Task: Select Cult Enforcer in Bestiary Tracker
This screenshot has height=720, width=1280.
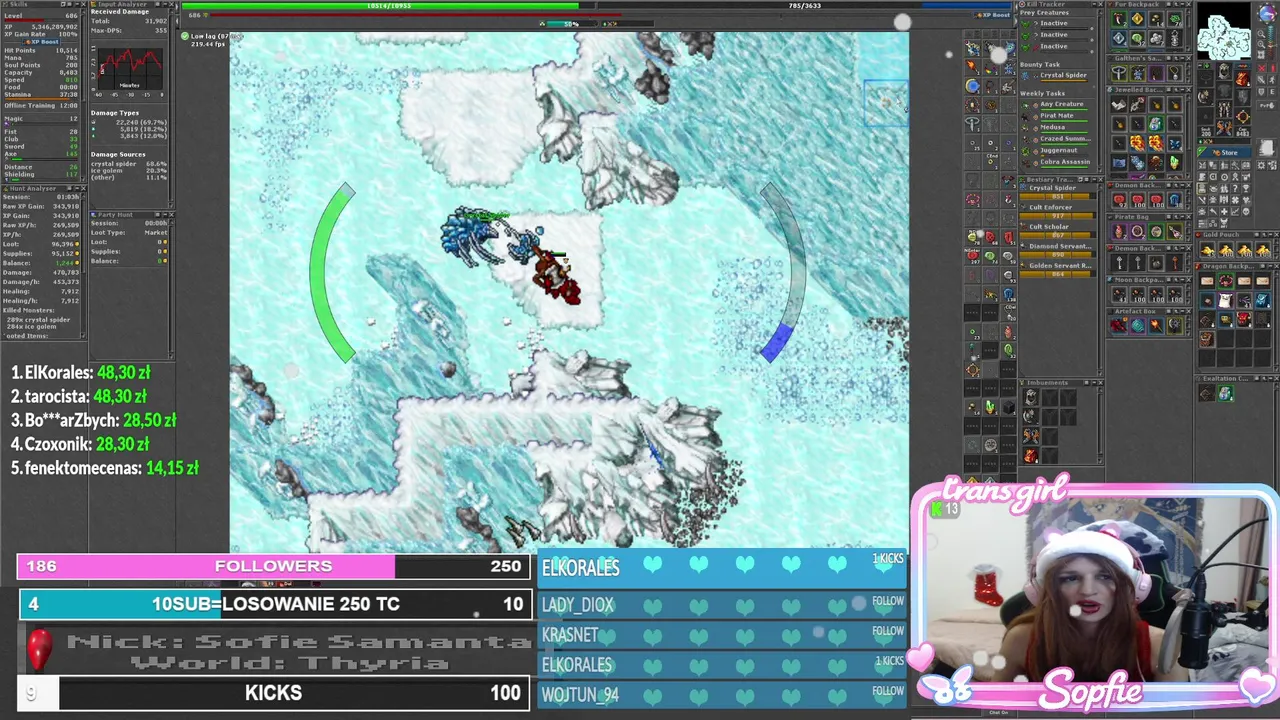Action: [1051, 207]
